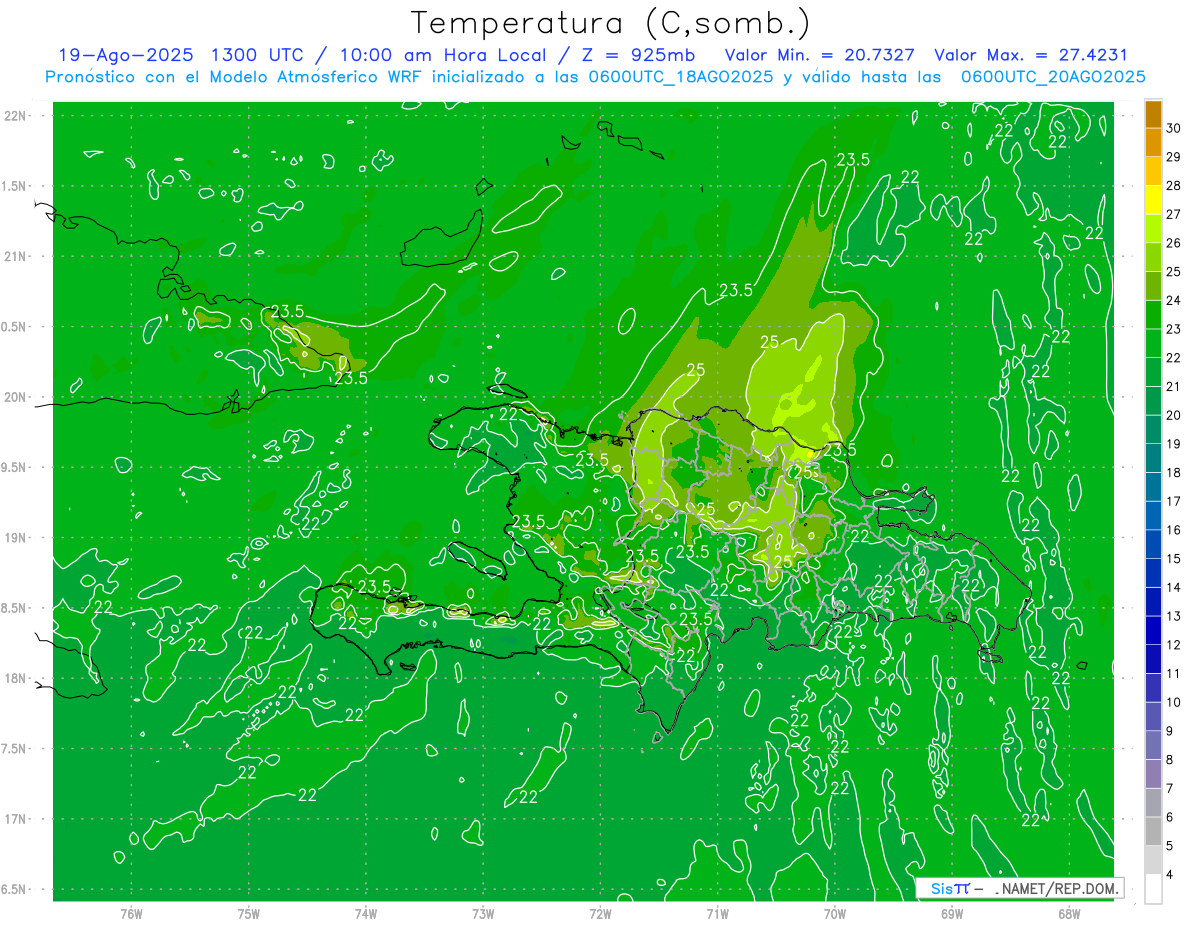This screenshot has height=927, width=1200.
Task: Click the dark orange swatch above 30
Action: 1153,115
